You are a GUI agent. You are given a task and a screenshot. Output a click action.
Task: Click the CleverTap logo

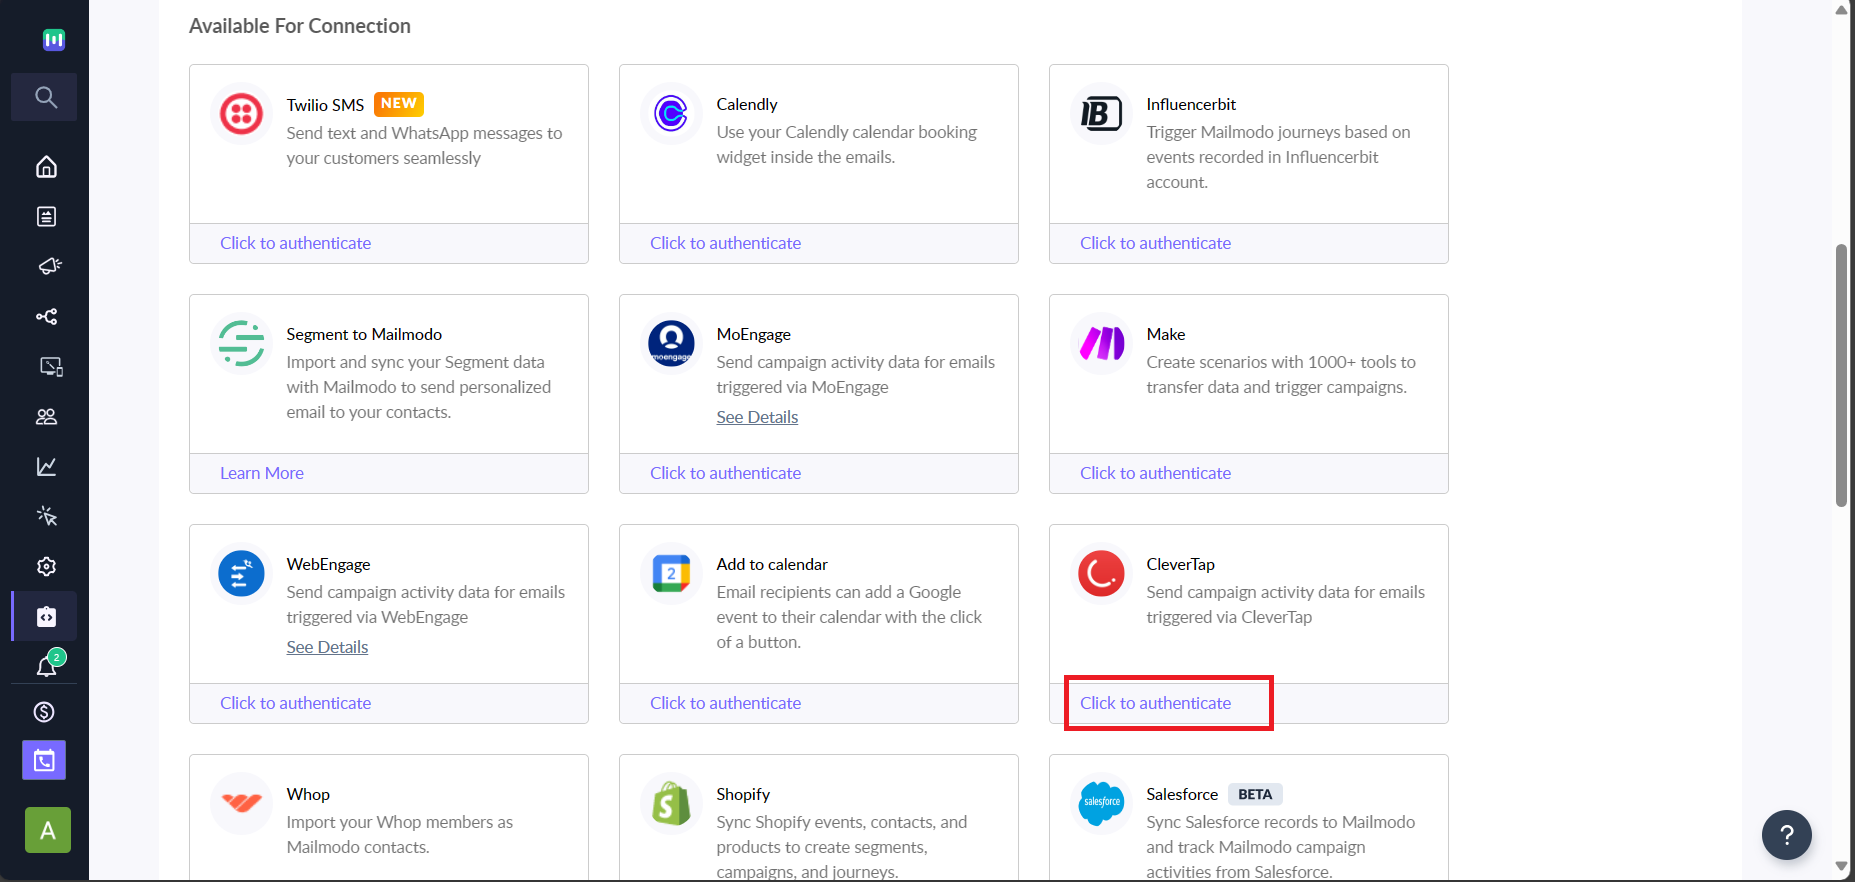pos(1101,574)
